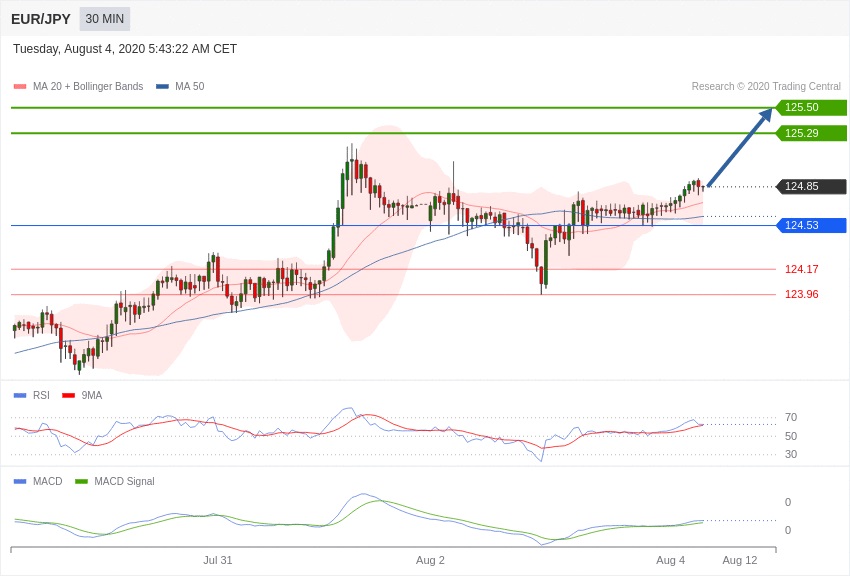Screen dimensions: 850x576
Task: Click the MACD legend label
Action: (x=47, y=481)
